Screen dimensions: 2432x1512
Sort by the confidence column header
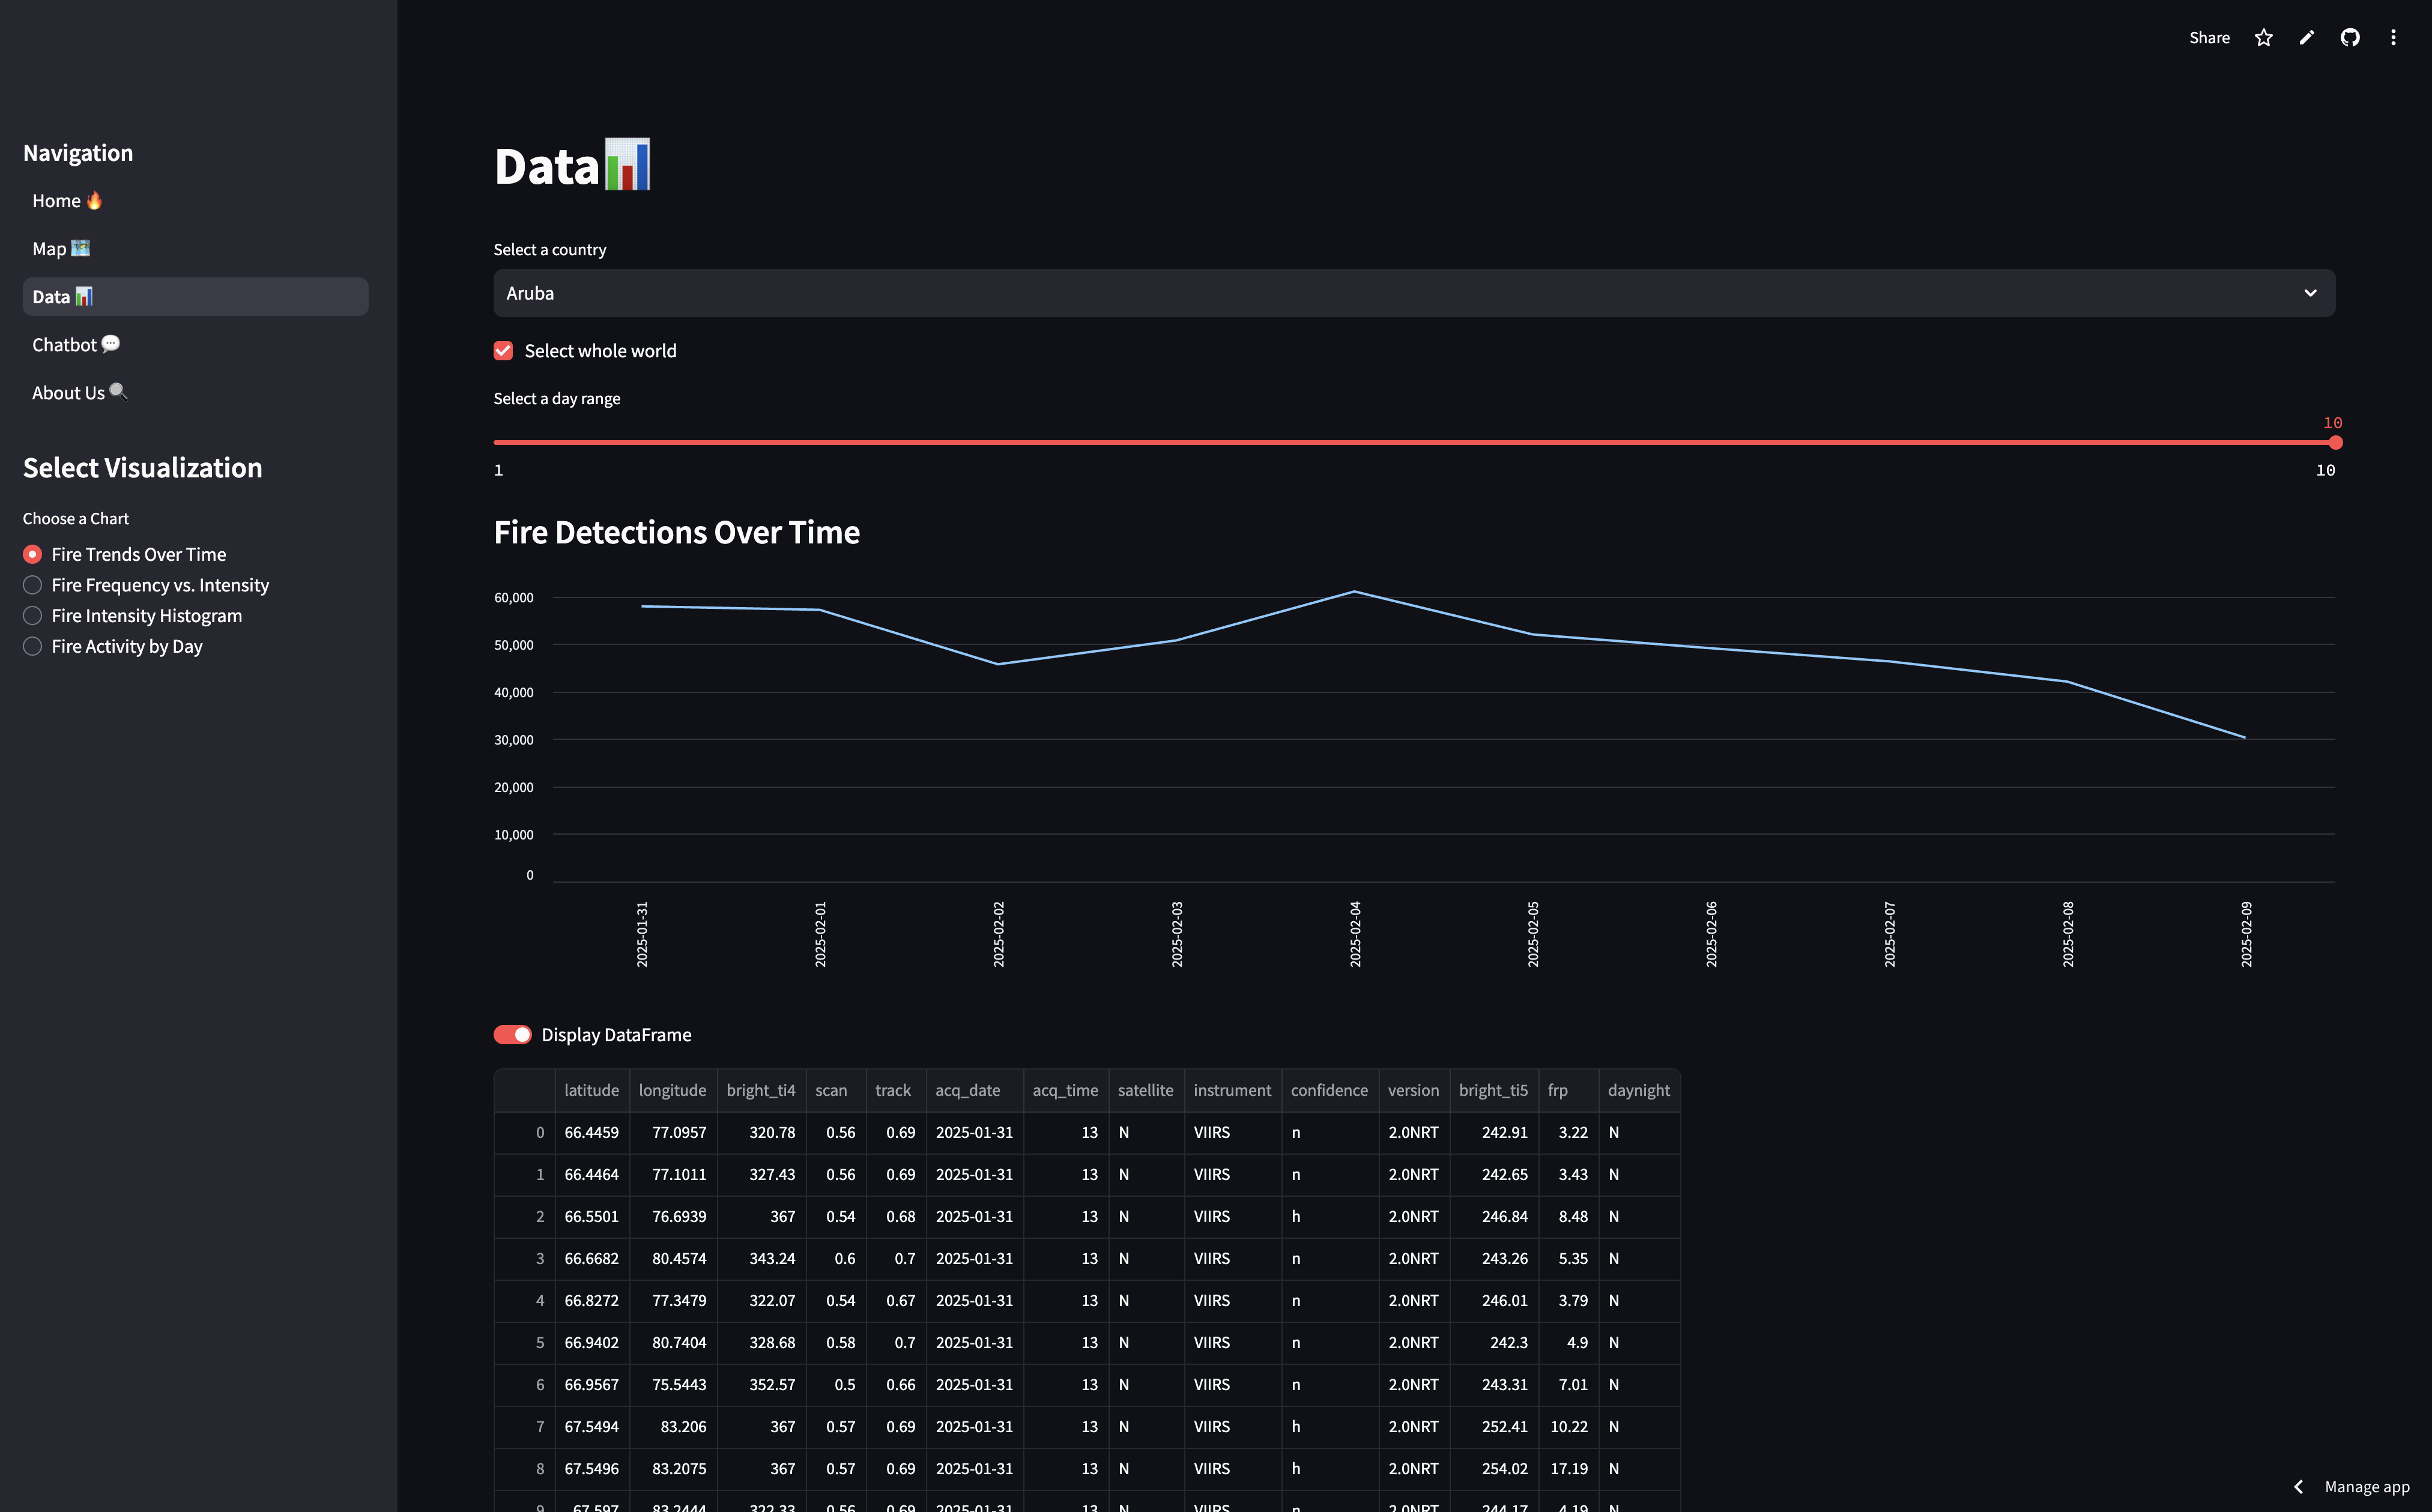pyautogui.click(x=1328, y=1090)
